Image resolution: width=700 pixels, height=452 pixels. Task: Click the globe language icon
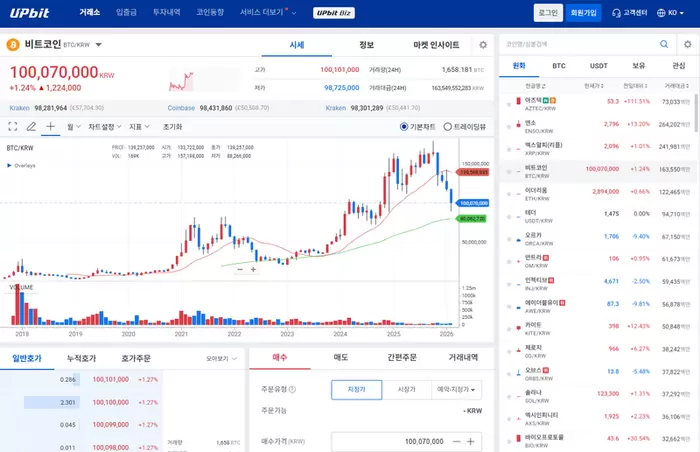(659, 13)
